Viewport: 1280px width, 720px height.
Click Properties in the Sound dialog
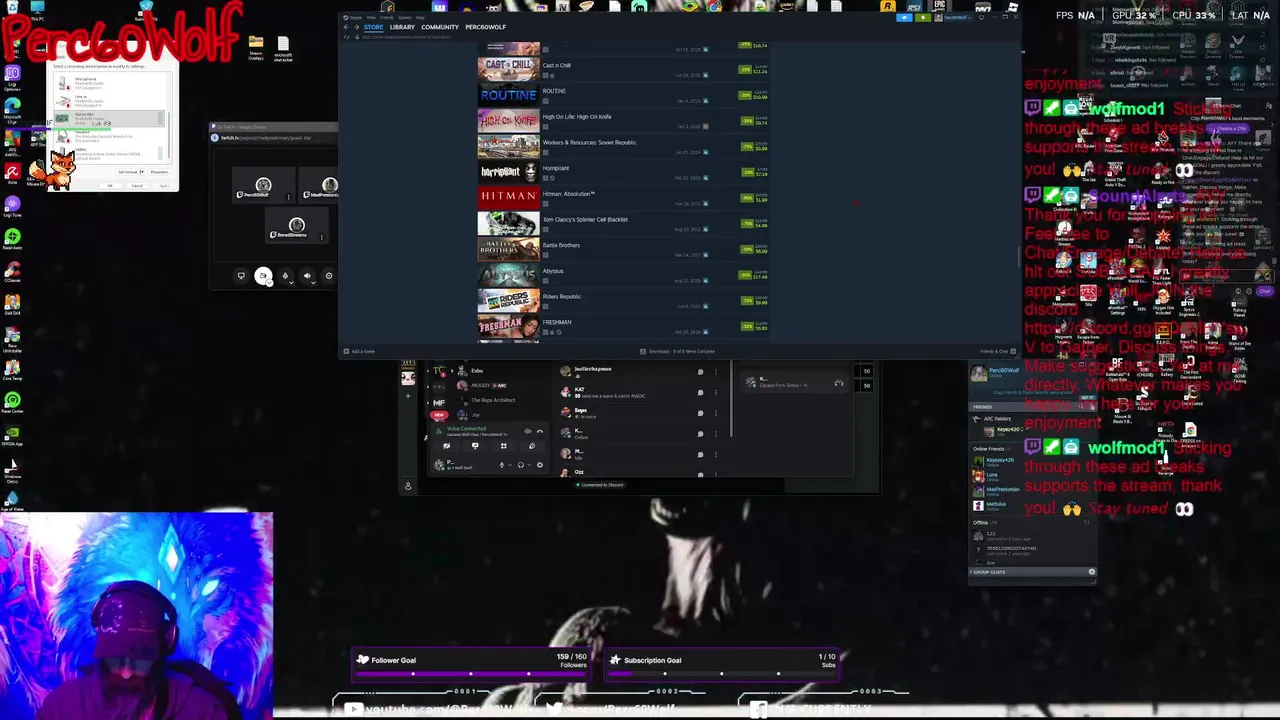159,172
